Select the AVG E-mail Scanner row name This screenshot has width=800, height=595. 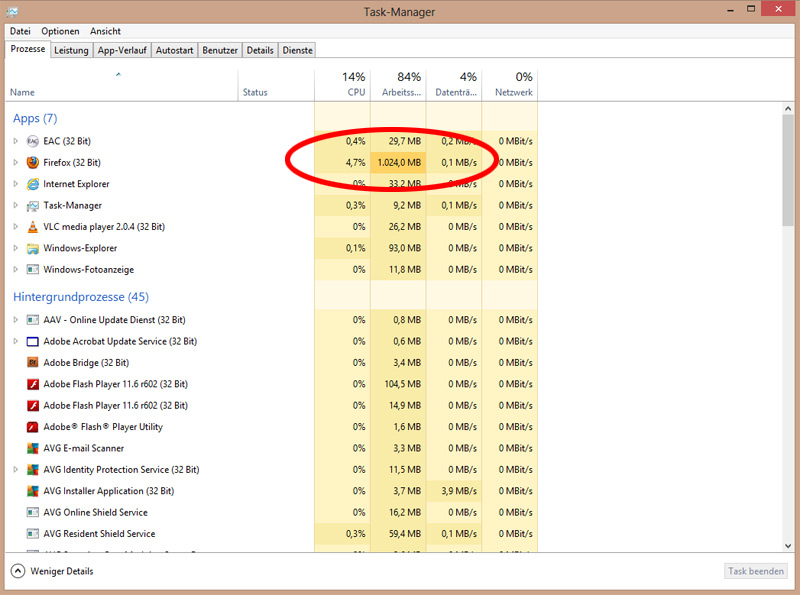pyautogui.click(x=84, y=449)
